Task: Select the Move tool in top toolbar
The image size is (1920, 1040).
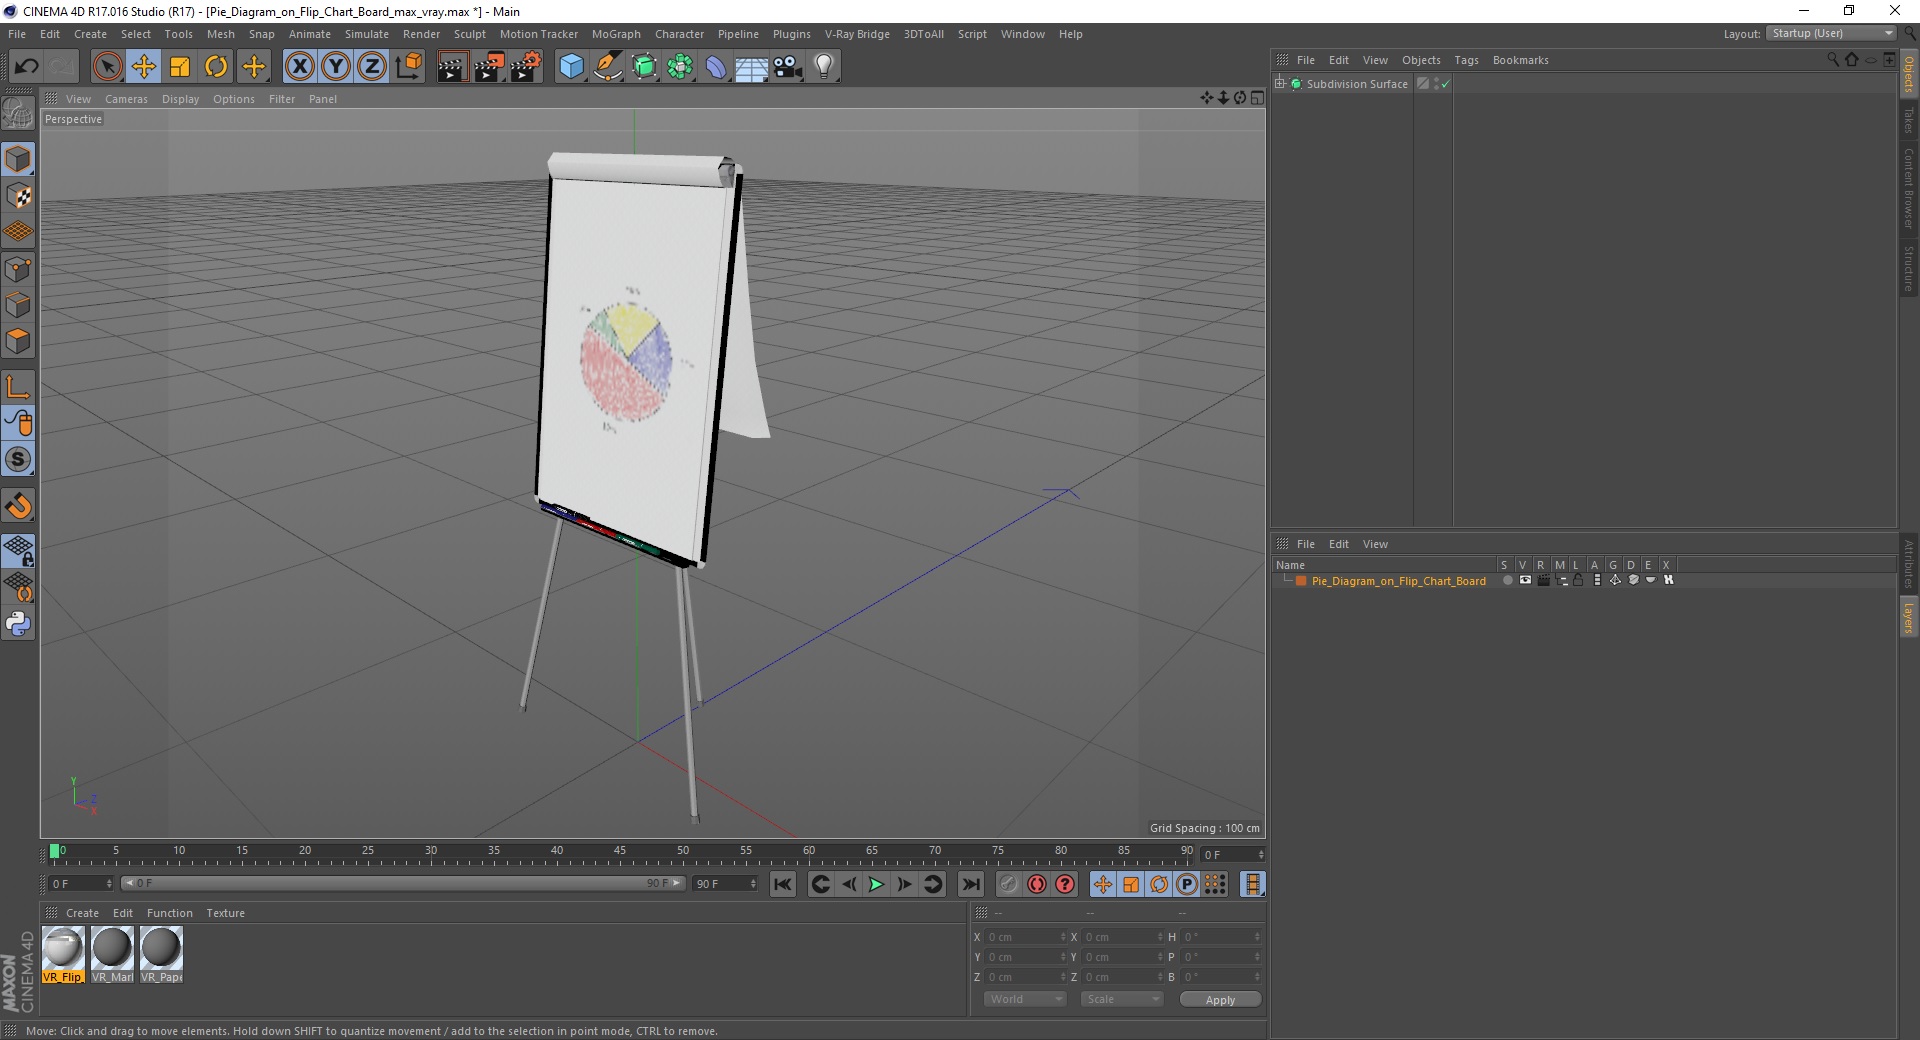Action: coord(144,67)
